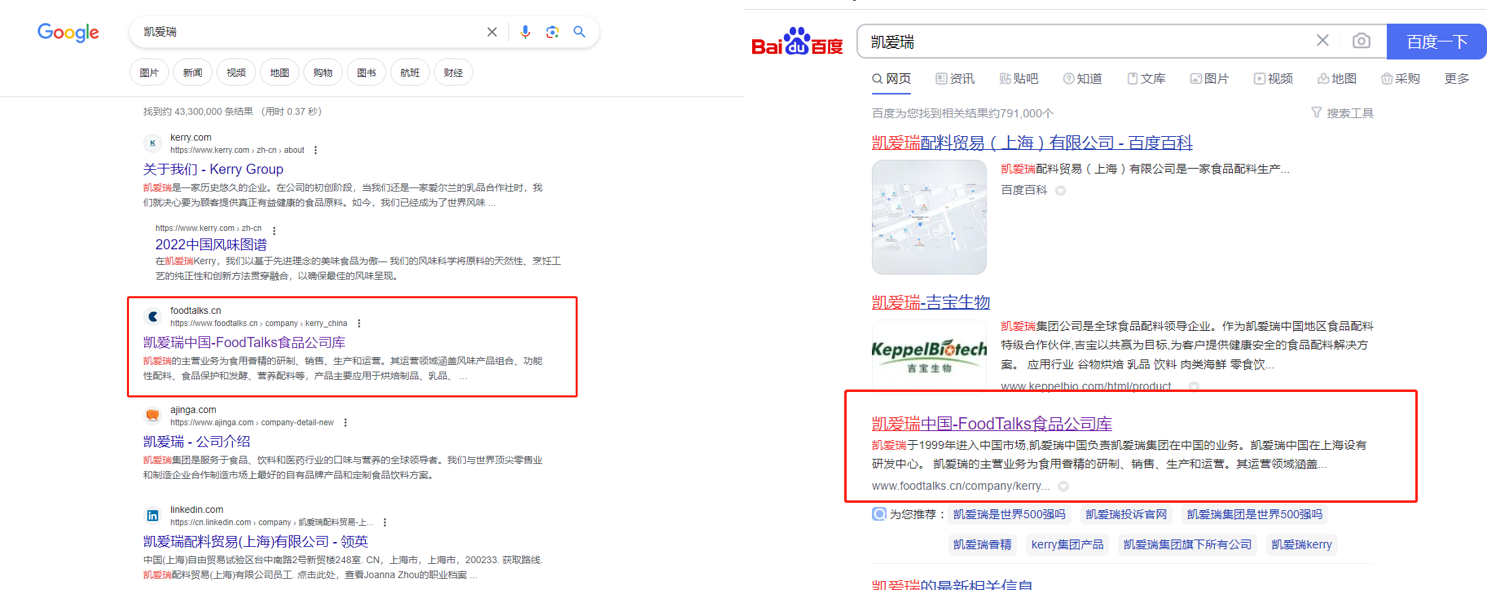Viewport: 1487px width, 591px height.
Task: Switch to Baidu 采购 tab
Action: coord(1400,79)
